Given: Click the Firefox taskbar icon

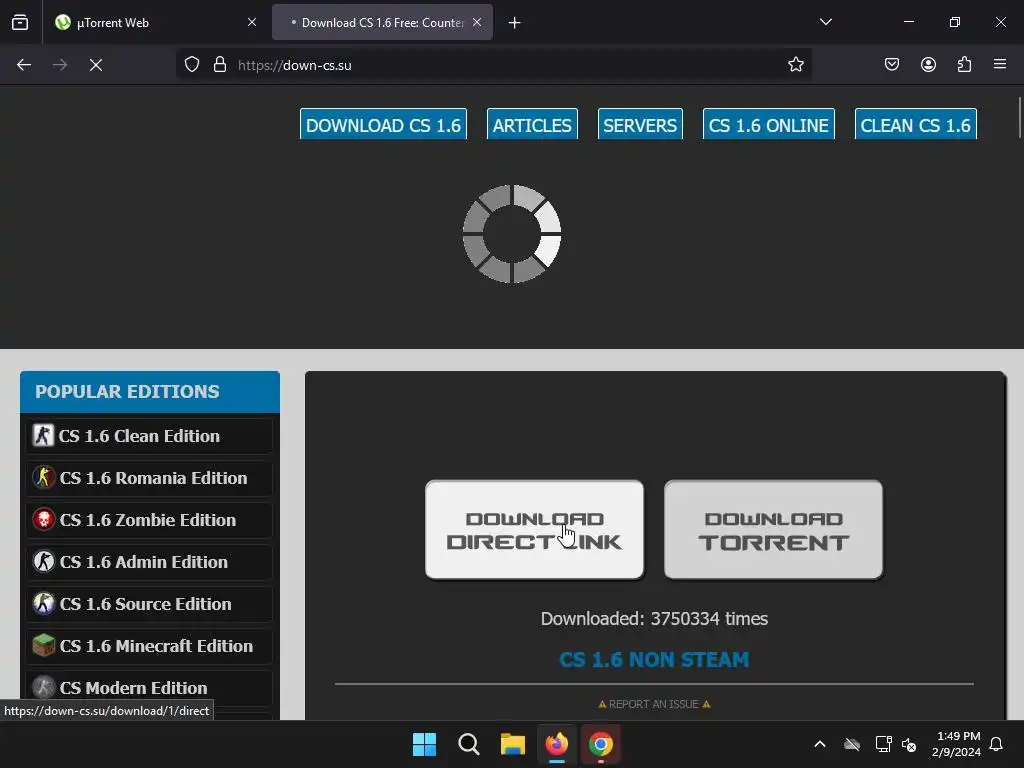Looking at the screenshot, I should (556, 744).
